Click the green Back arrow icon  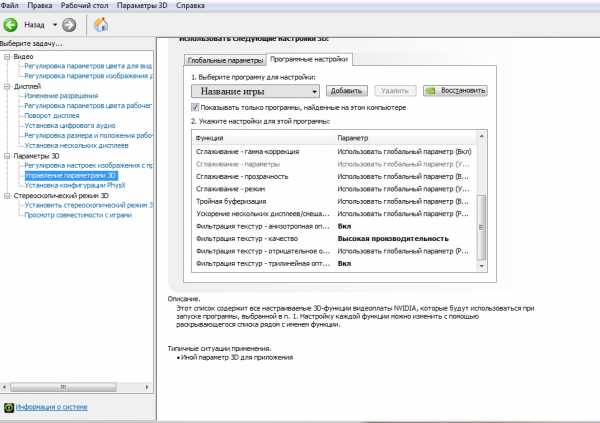[x=10, y=25]
